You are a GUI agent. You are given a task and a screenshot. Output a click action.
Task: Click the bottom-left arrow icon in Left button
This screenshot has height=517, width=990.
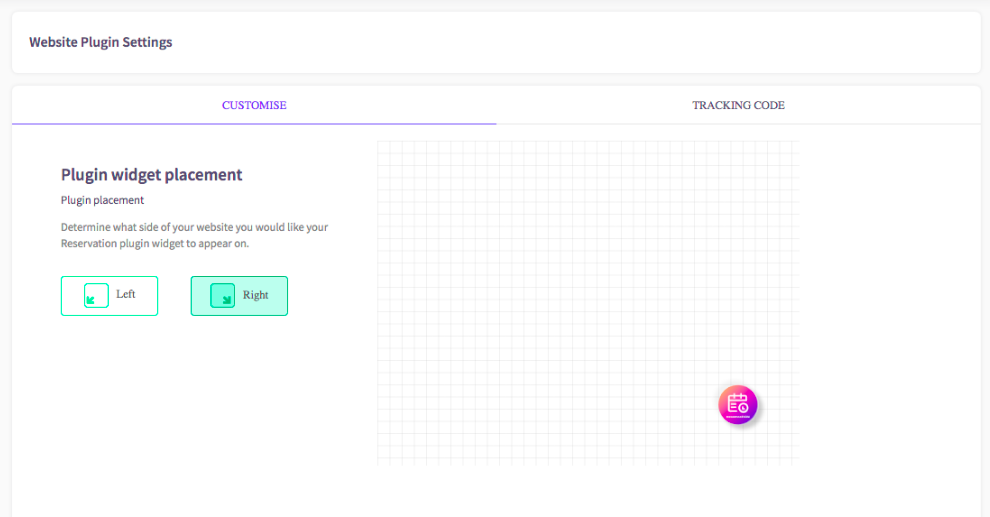[x=97, y=295]
